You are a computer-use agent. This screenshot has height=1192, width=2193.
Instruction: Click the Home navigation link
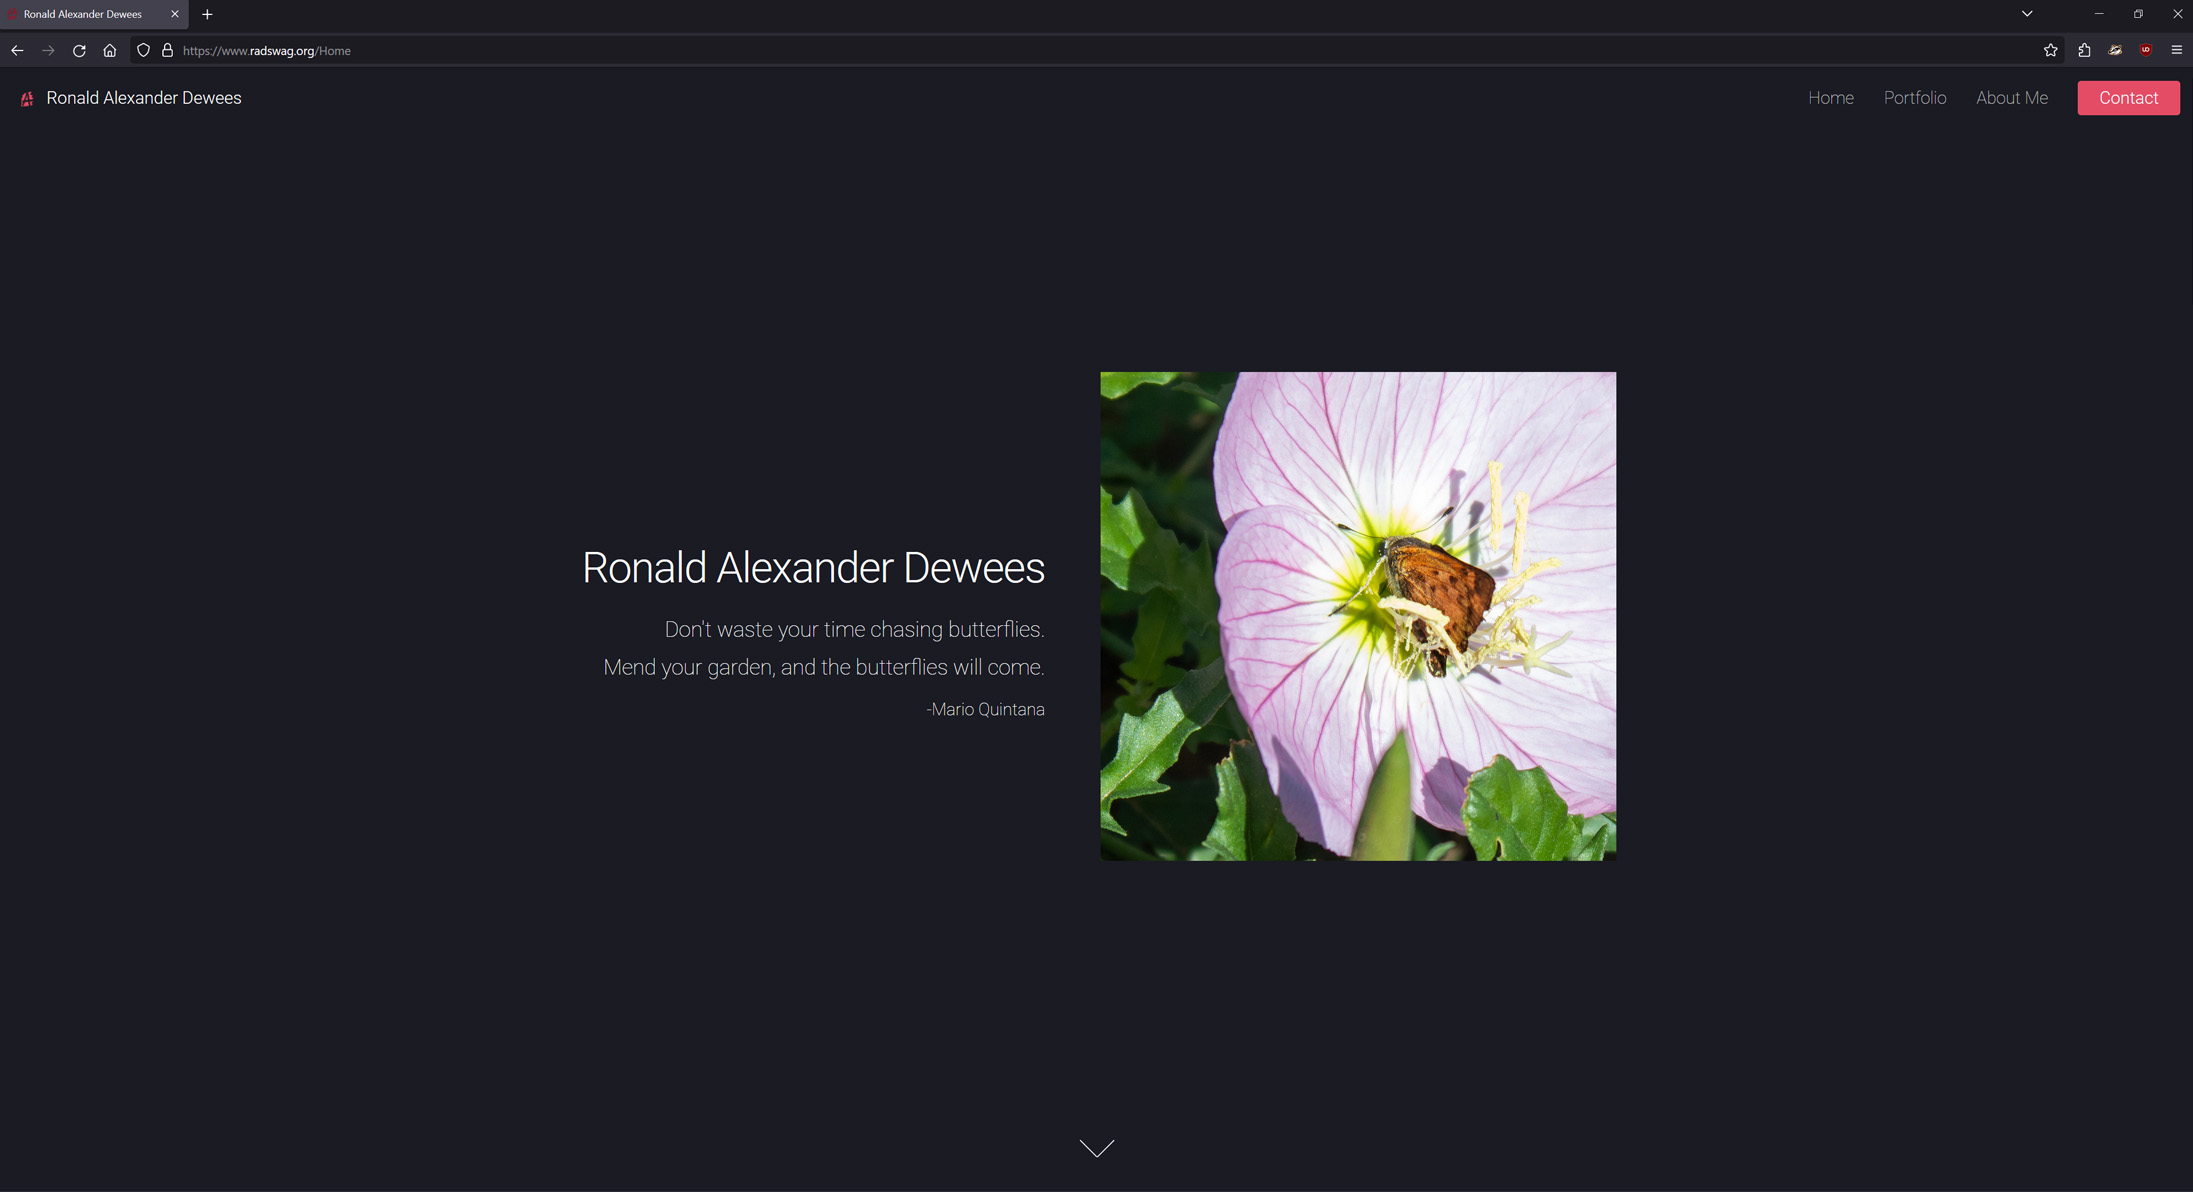click(1830, 98)
